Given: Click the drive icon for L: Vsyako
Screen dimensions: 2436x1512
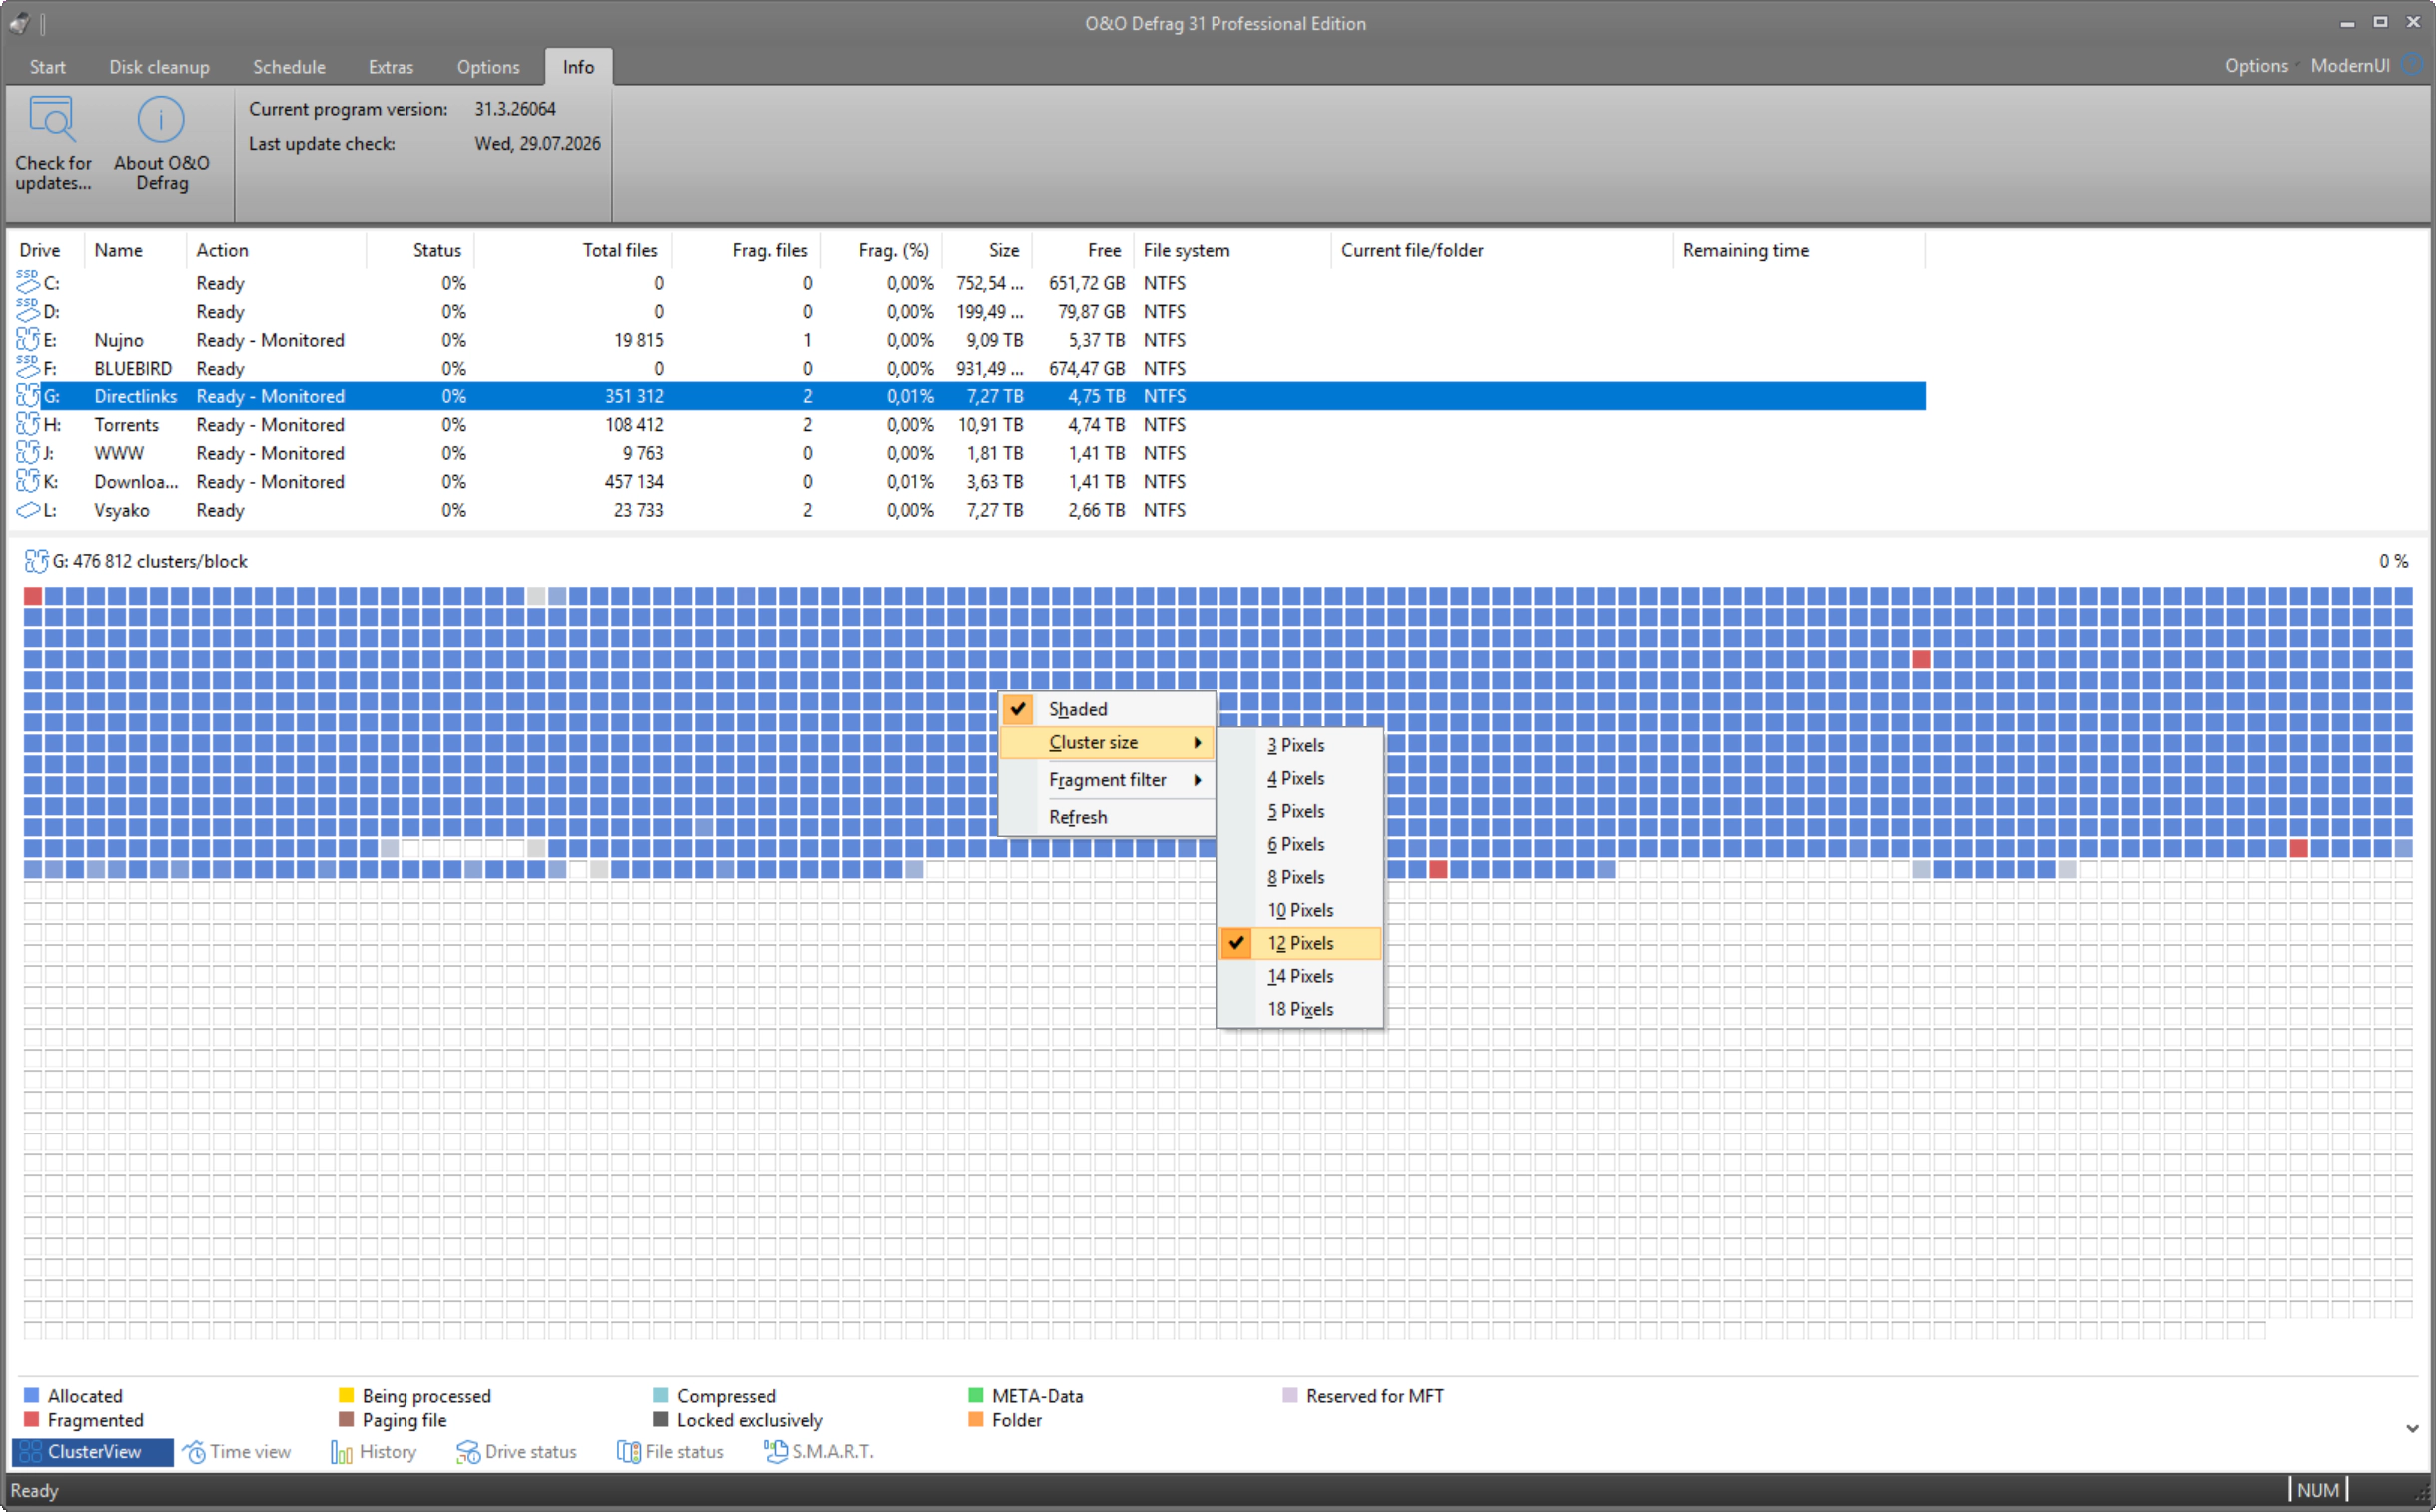Looking at the screenshot, I should [x=28, y=511].
